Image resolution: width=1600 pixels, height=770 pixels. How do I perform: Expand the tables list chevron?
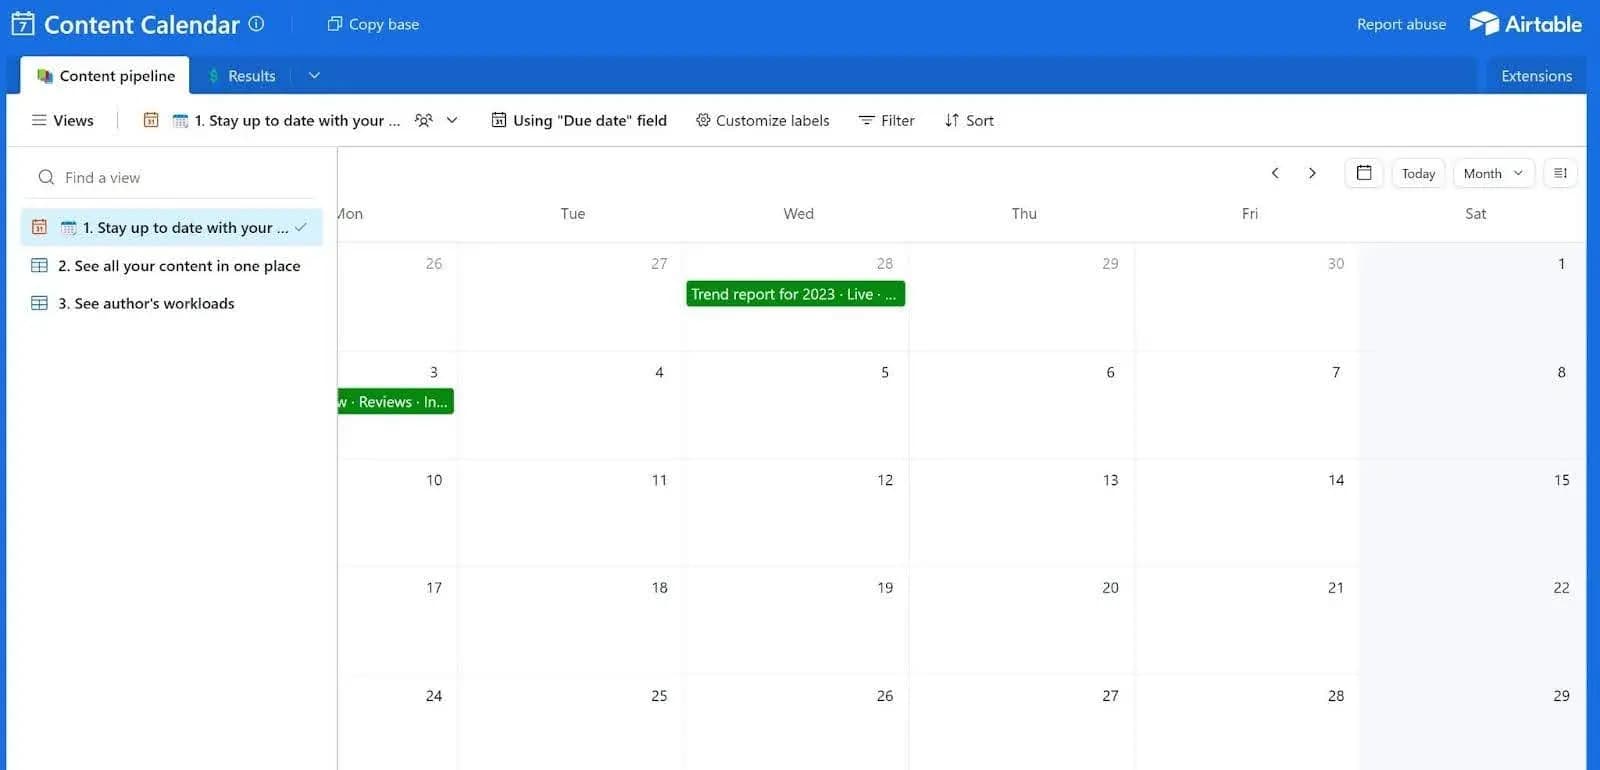[314, 76]
